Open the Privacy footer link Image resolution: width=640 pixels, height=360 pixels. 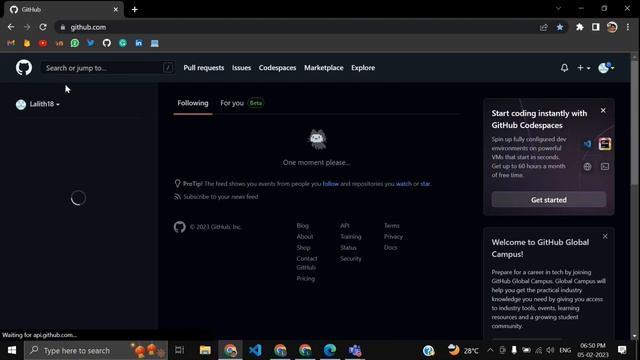(393, 236)
